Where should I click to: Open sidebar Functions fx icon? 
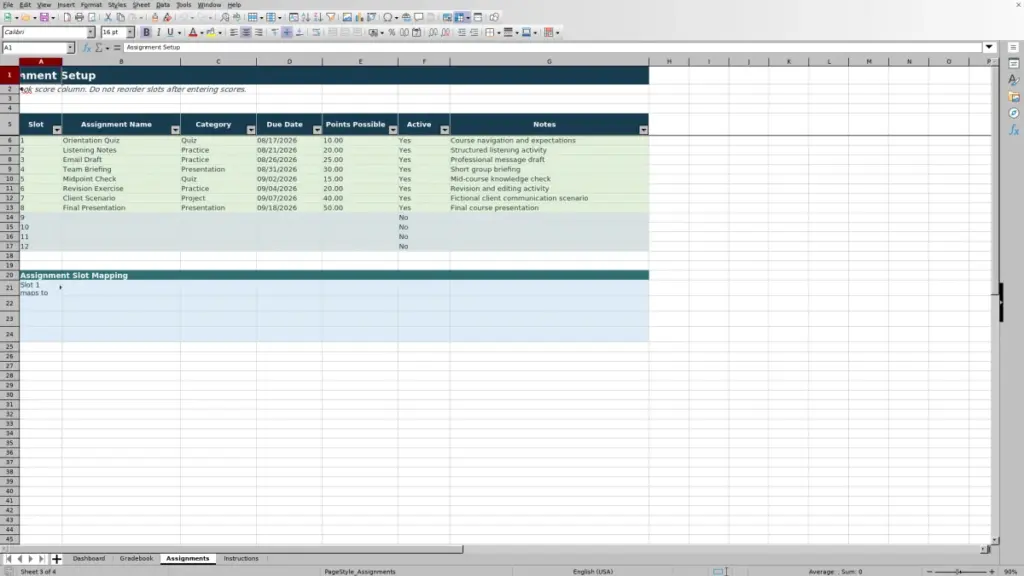(1013, 130)
